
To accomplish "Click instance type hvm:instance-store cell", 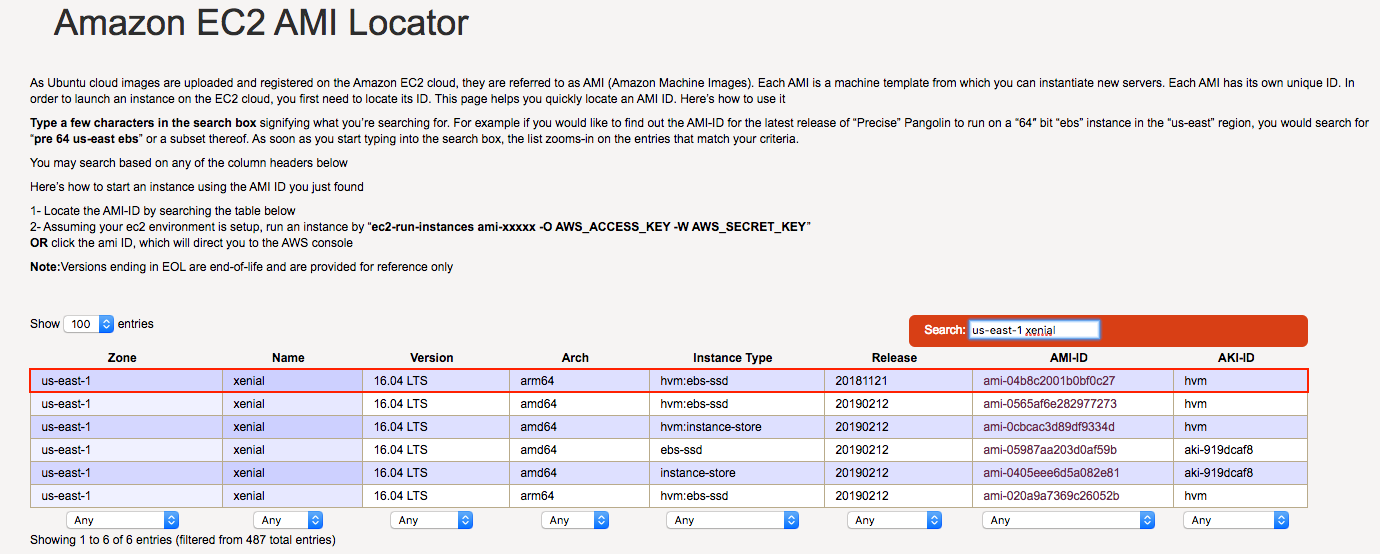I will point(737,427).
